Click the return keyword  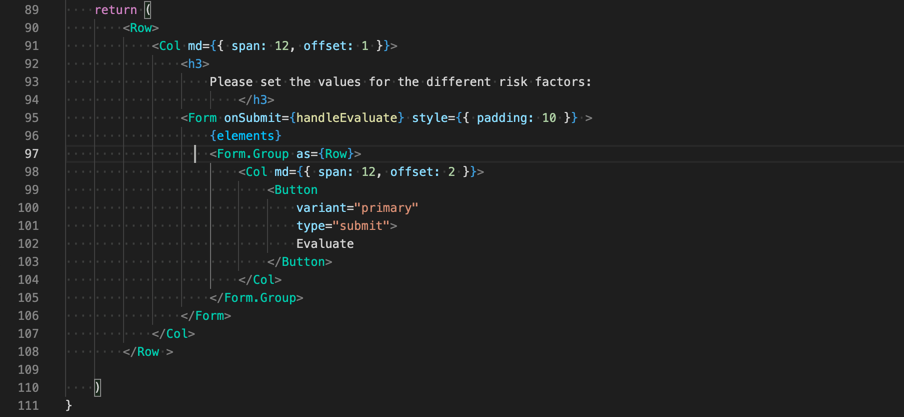point(116,10)
